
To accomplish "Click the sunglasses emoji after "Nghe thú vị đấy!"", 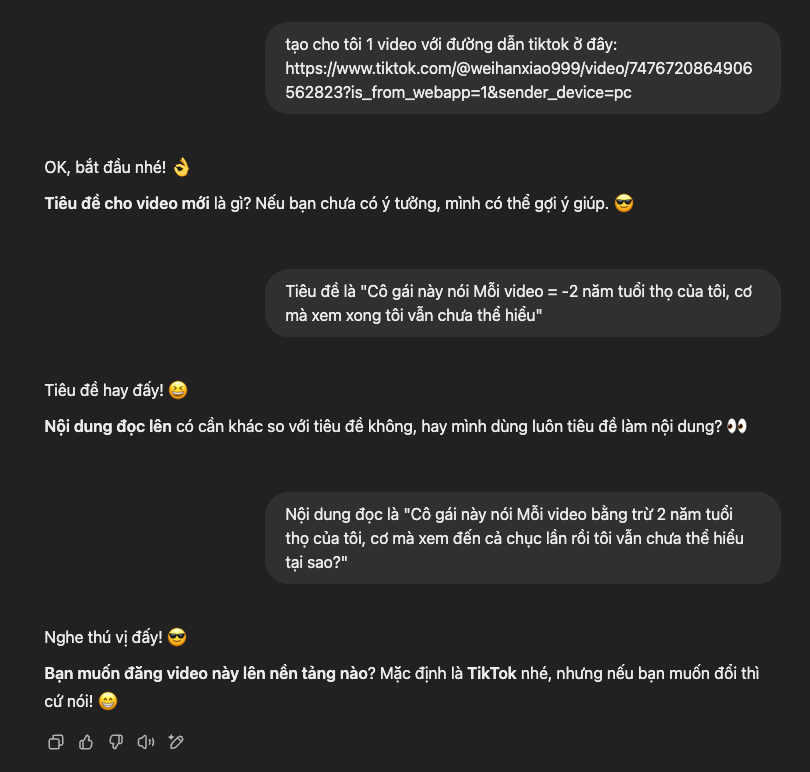I will pyautogui.click(x=177, y=637).
